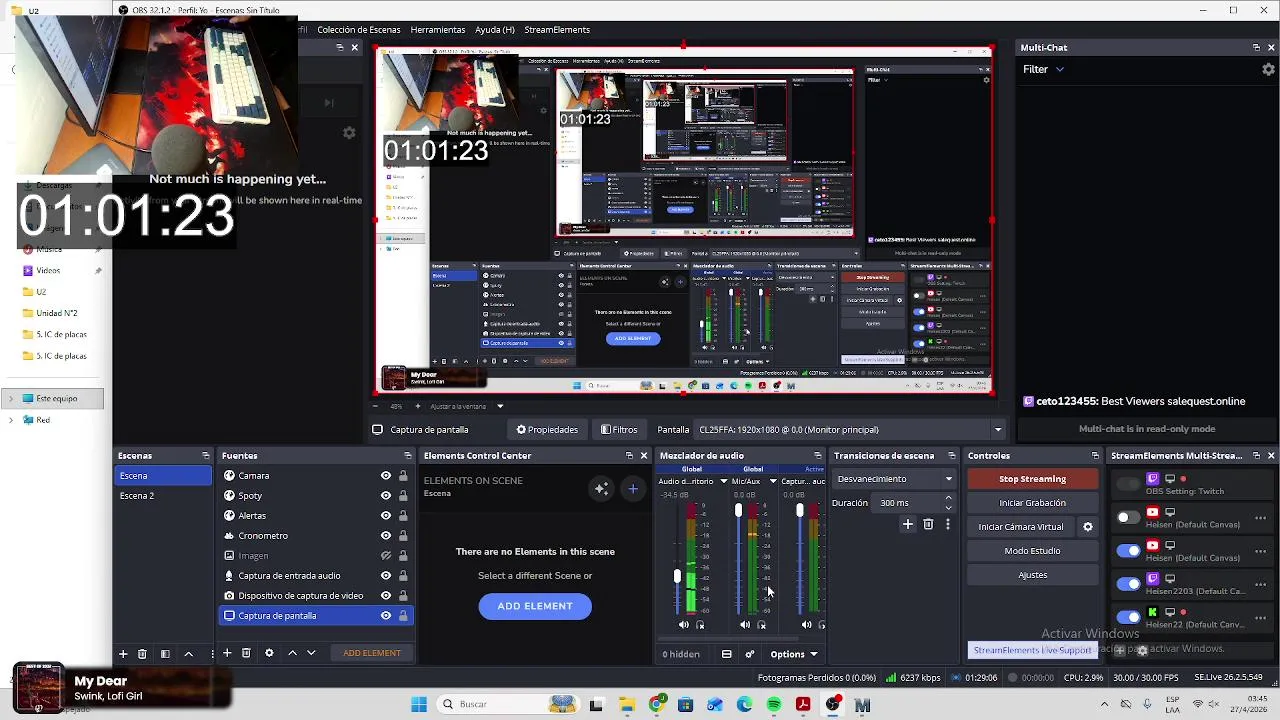Toggle monitoring headphone icon for Mic/Aux

(762, 625)
